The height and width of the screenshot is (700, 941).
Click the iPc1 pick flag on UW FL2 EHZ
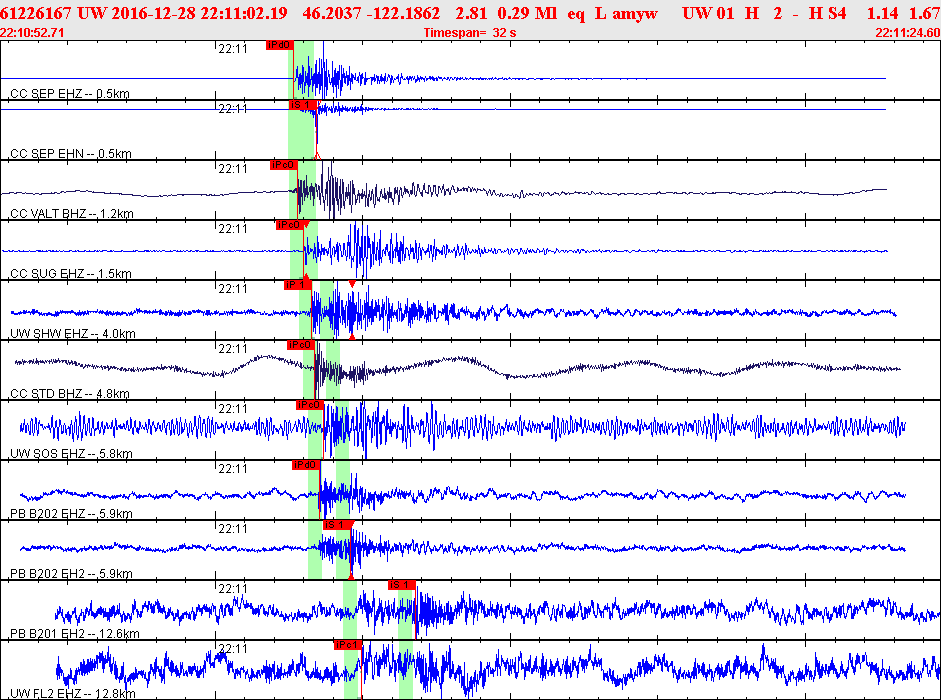click(x=347, y=645)
